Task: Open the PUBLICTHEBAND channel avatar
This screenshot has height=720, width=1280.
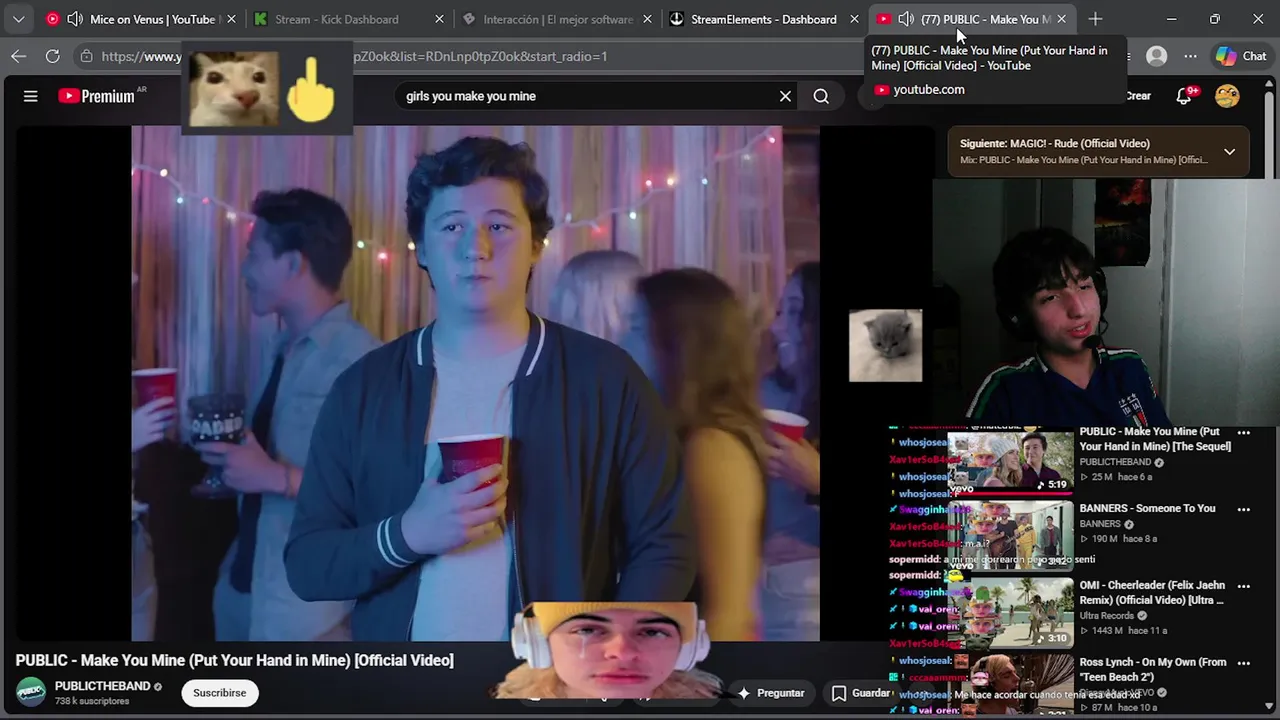Action: pos(31,692)
